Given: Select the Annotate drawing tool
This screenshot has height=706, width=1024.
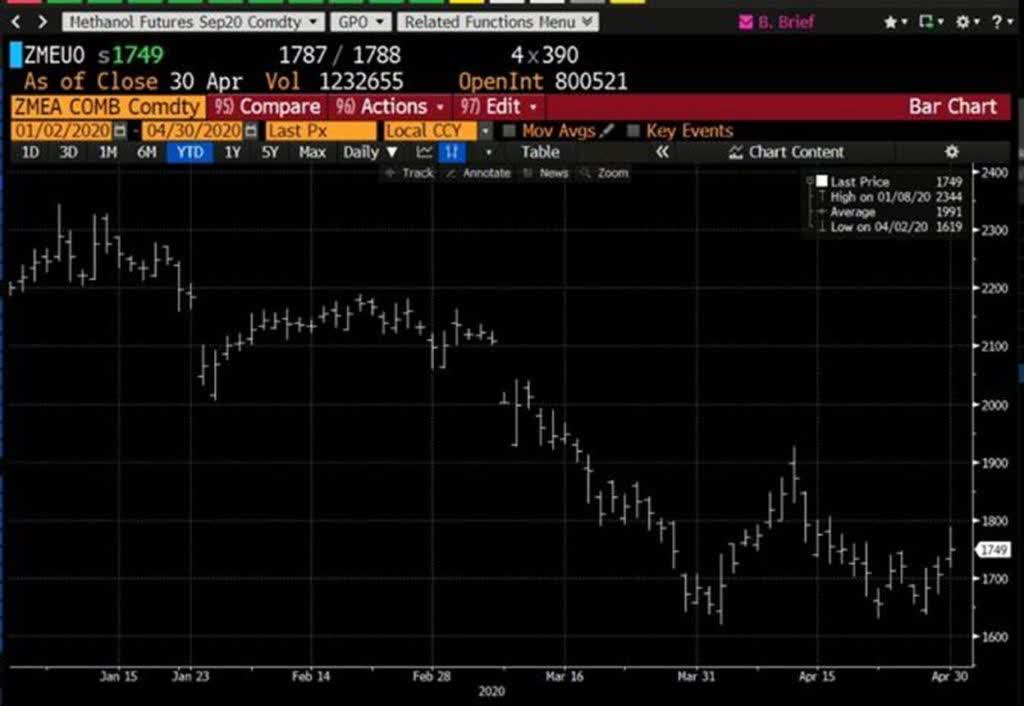Looking at the screenshot, I should (479, 173).
